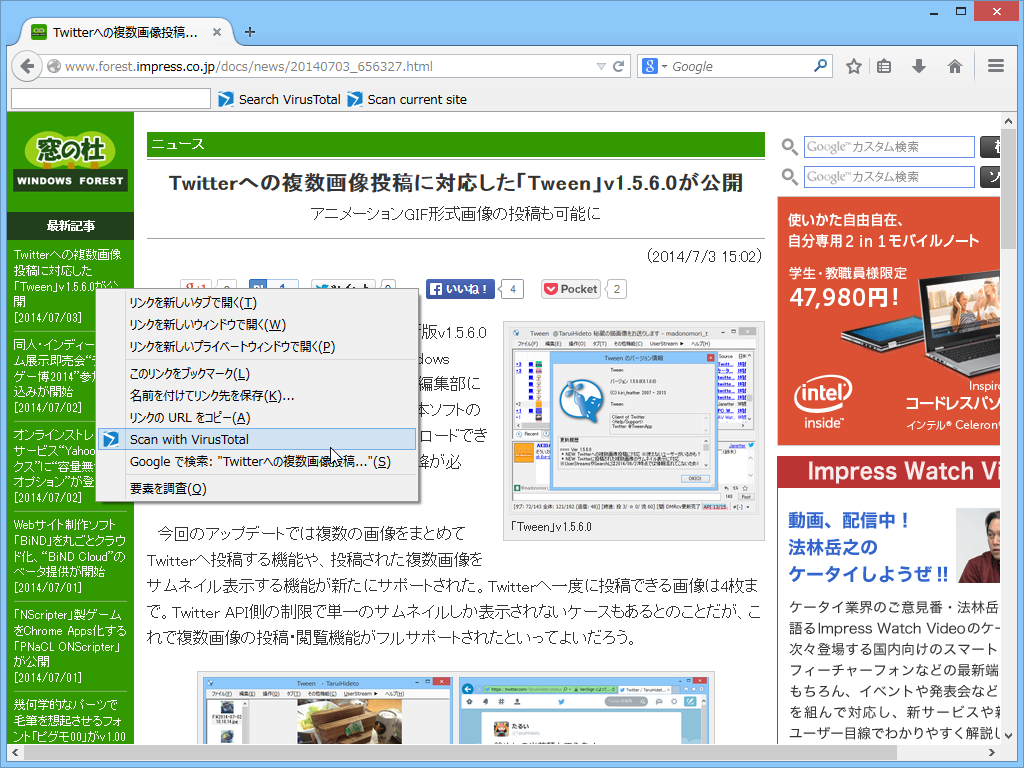Toggle the bookmark star for this page

tap(852, 66)
